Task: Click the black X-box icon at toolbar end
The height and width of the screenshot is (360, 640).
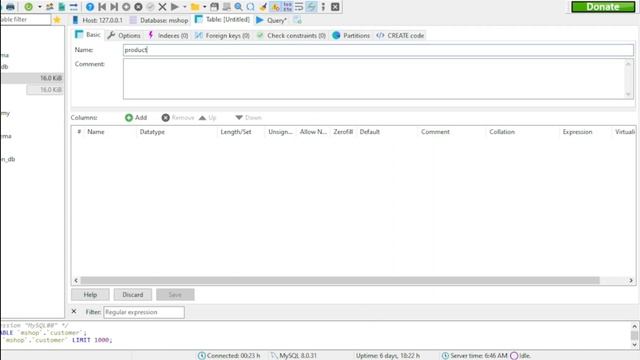Action: pos(335,7)
